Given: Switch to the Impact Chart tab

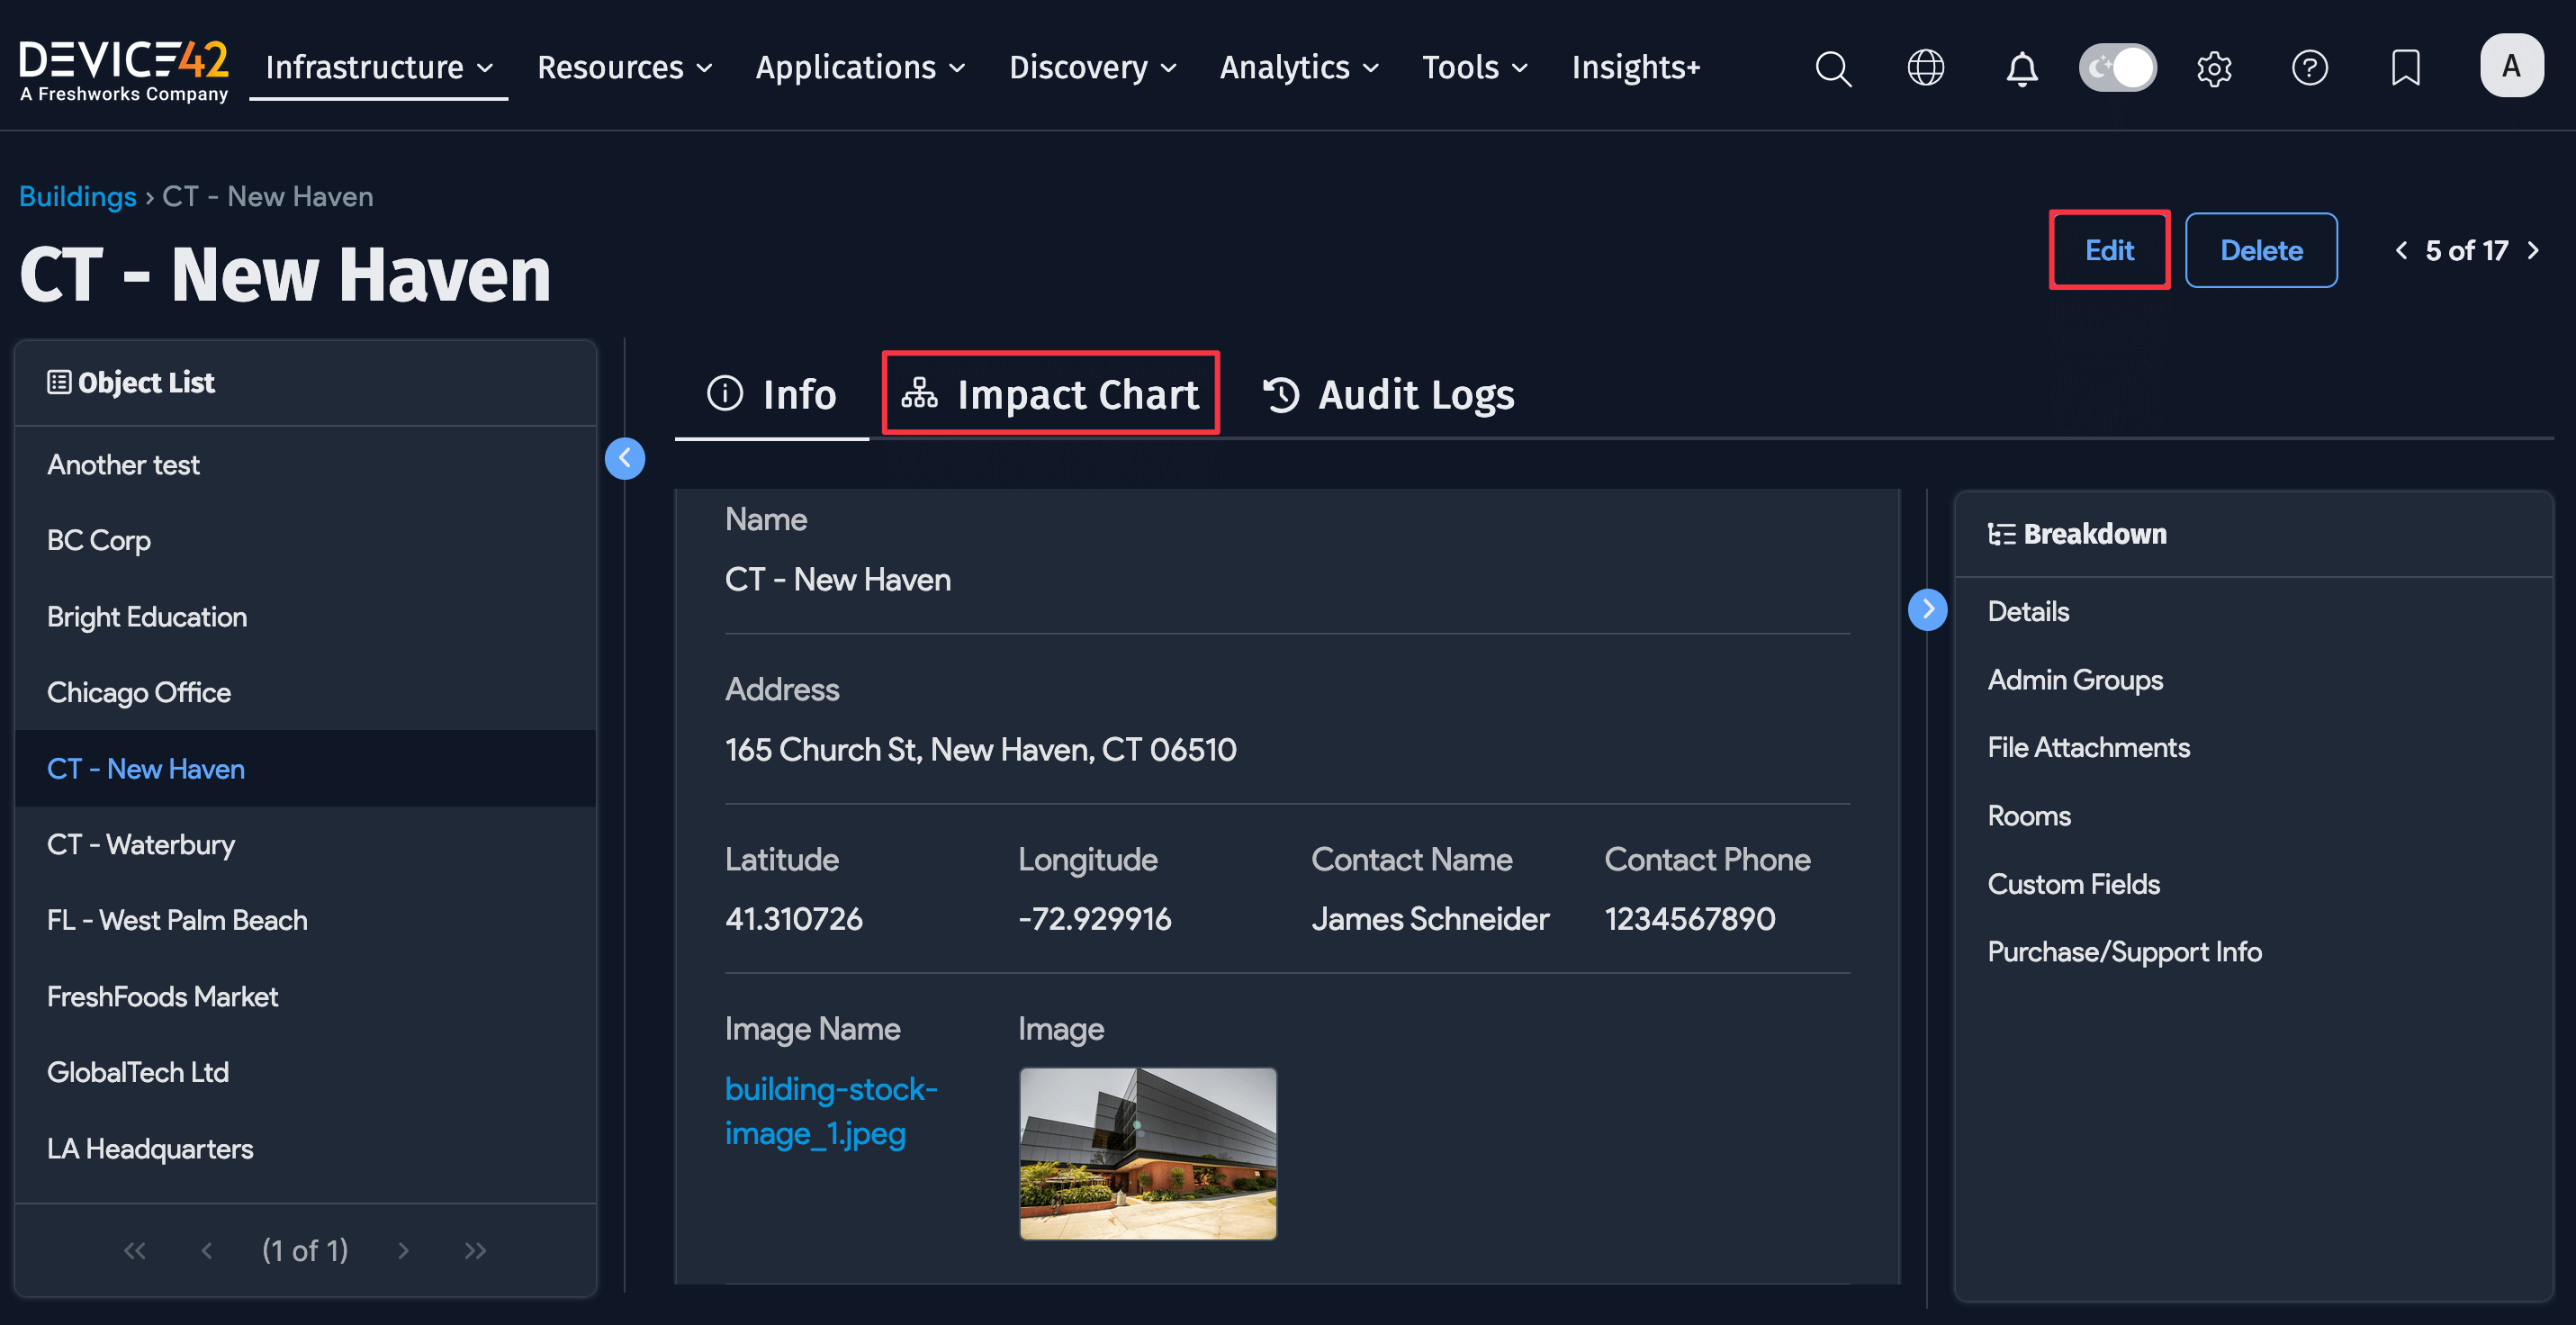Looking at the screenshot, I should [1051, 394].
